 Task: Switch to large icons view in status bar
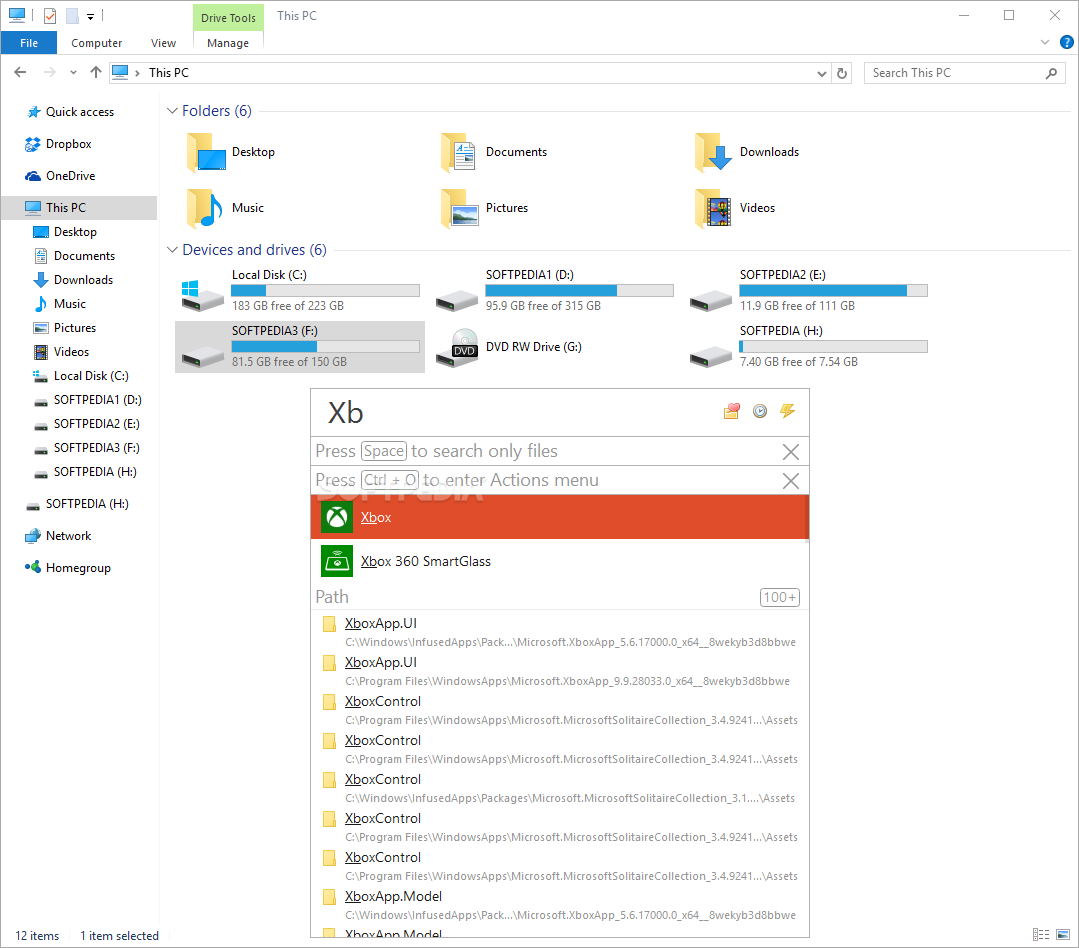click(1063, 935)
